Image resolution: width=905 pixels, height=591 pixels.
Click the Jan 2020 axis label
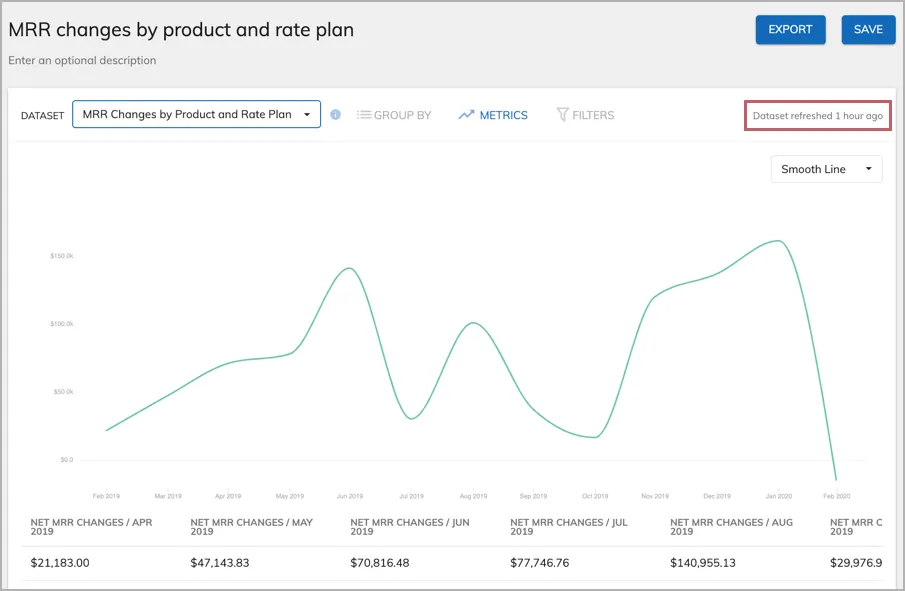pyautogui.click(x=779, y=496)
